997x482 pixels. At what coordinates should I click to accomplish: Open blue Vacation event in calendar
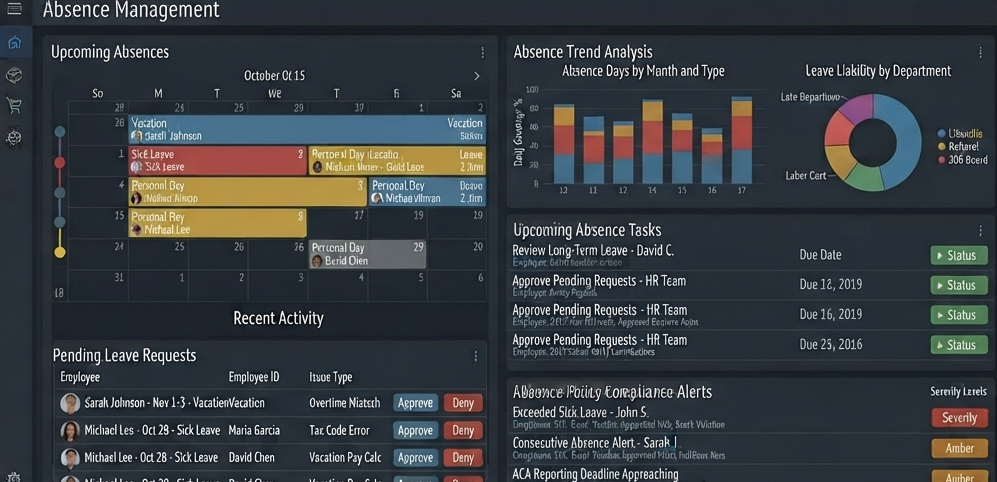307,129
